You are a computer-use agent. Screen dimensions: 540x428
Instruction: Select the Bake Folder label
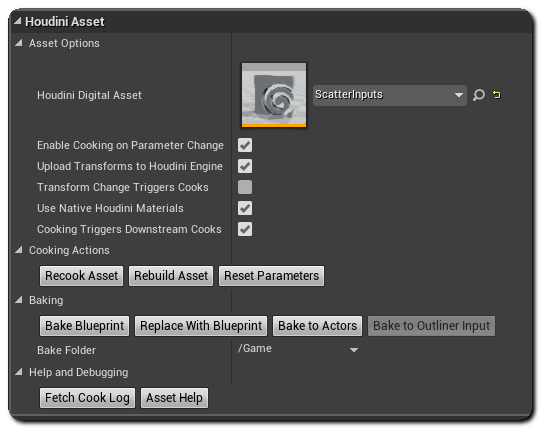(66, 350)
